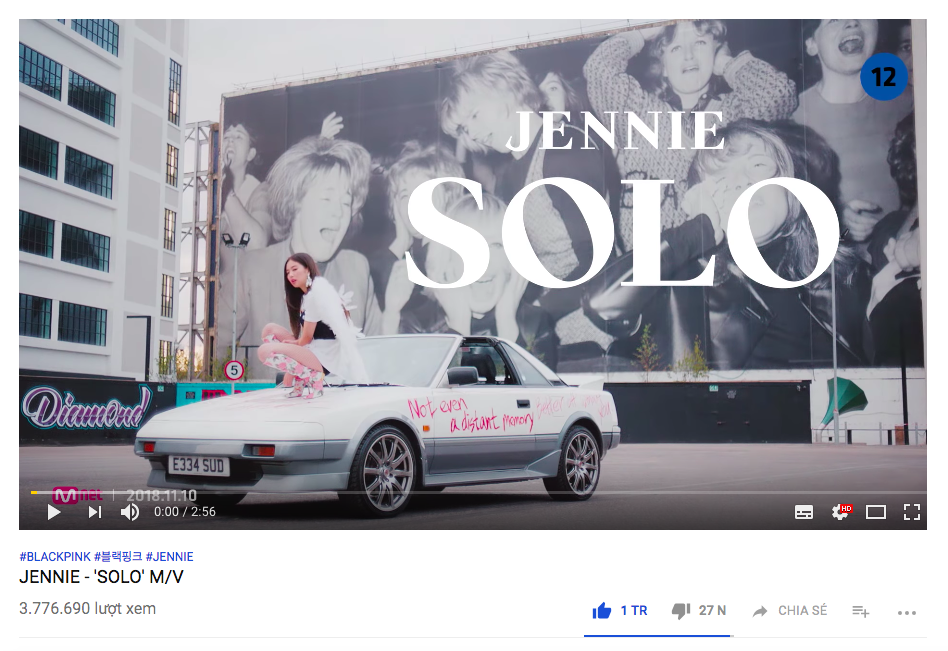Open the #BLACKPINK hashtag link

click(55, 557)
